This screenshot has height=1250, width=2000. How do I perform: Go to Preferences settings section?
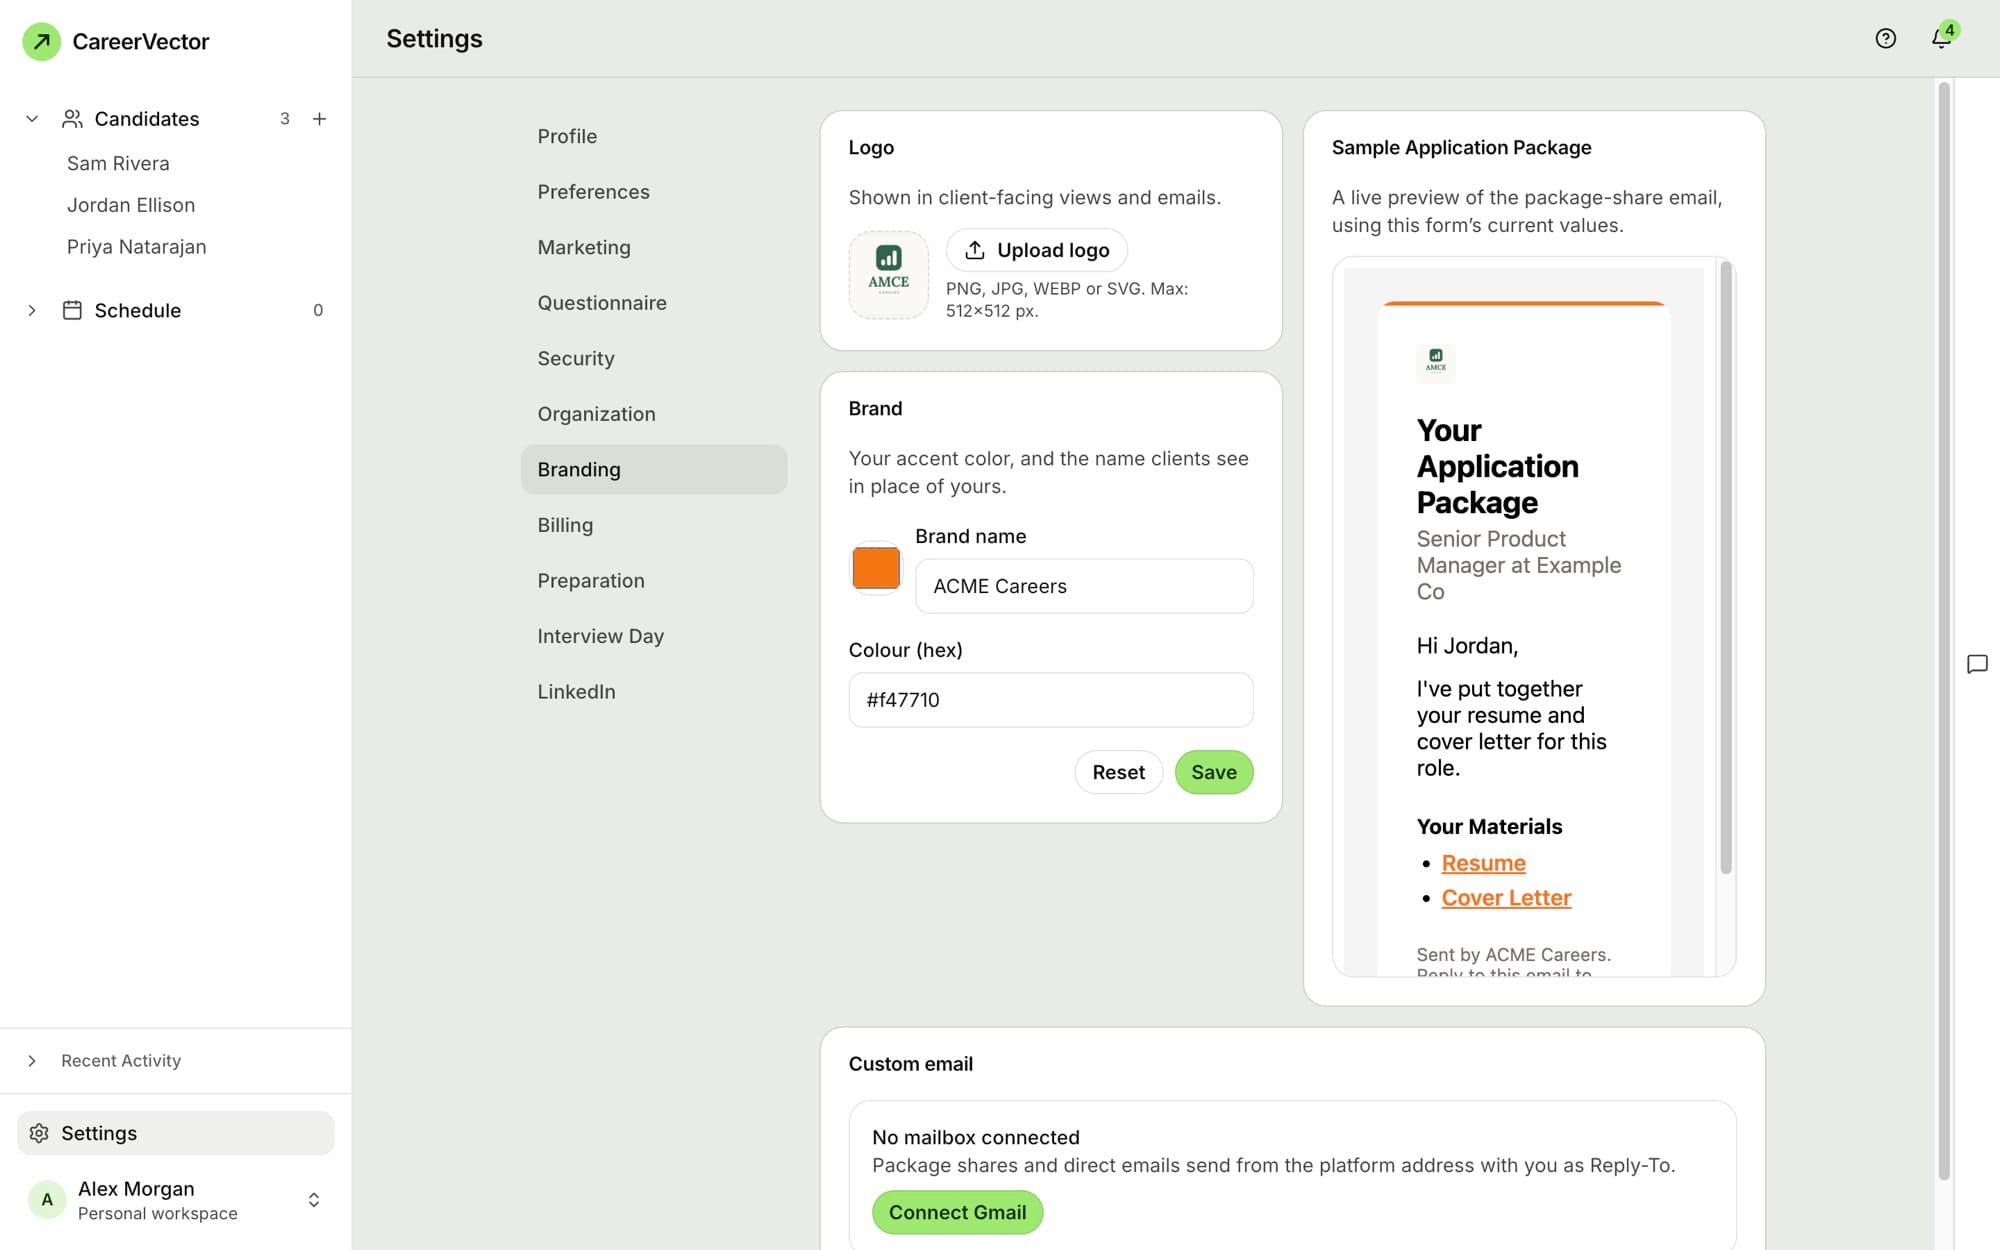point(654,192)
